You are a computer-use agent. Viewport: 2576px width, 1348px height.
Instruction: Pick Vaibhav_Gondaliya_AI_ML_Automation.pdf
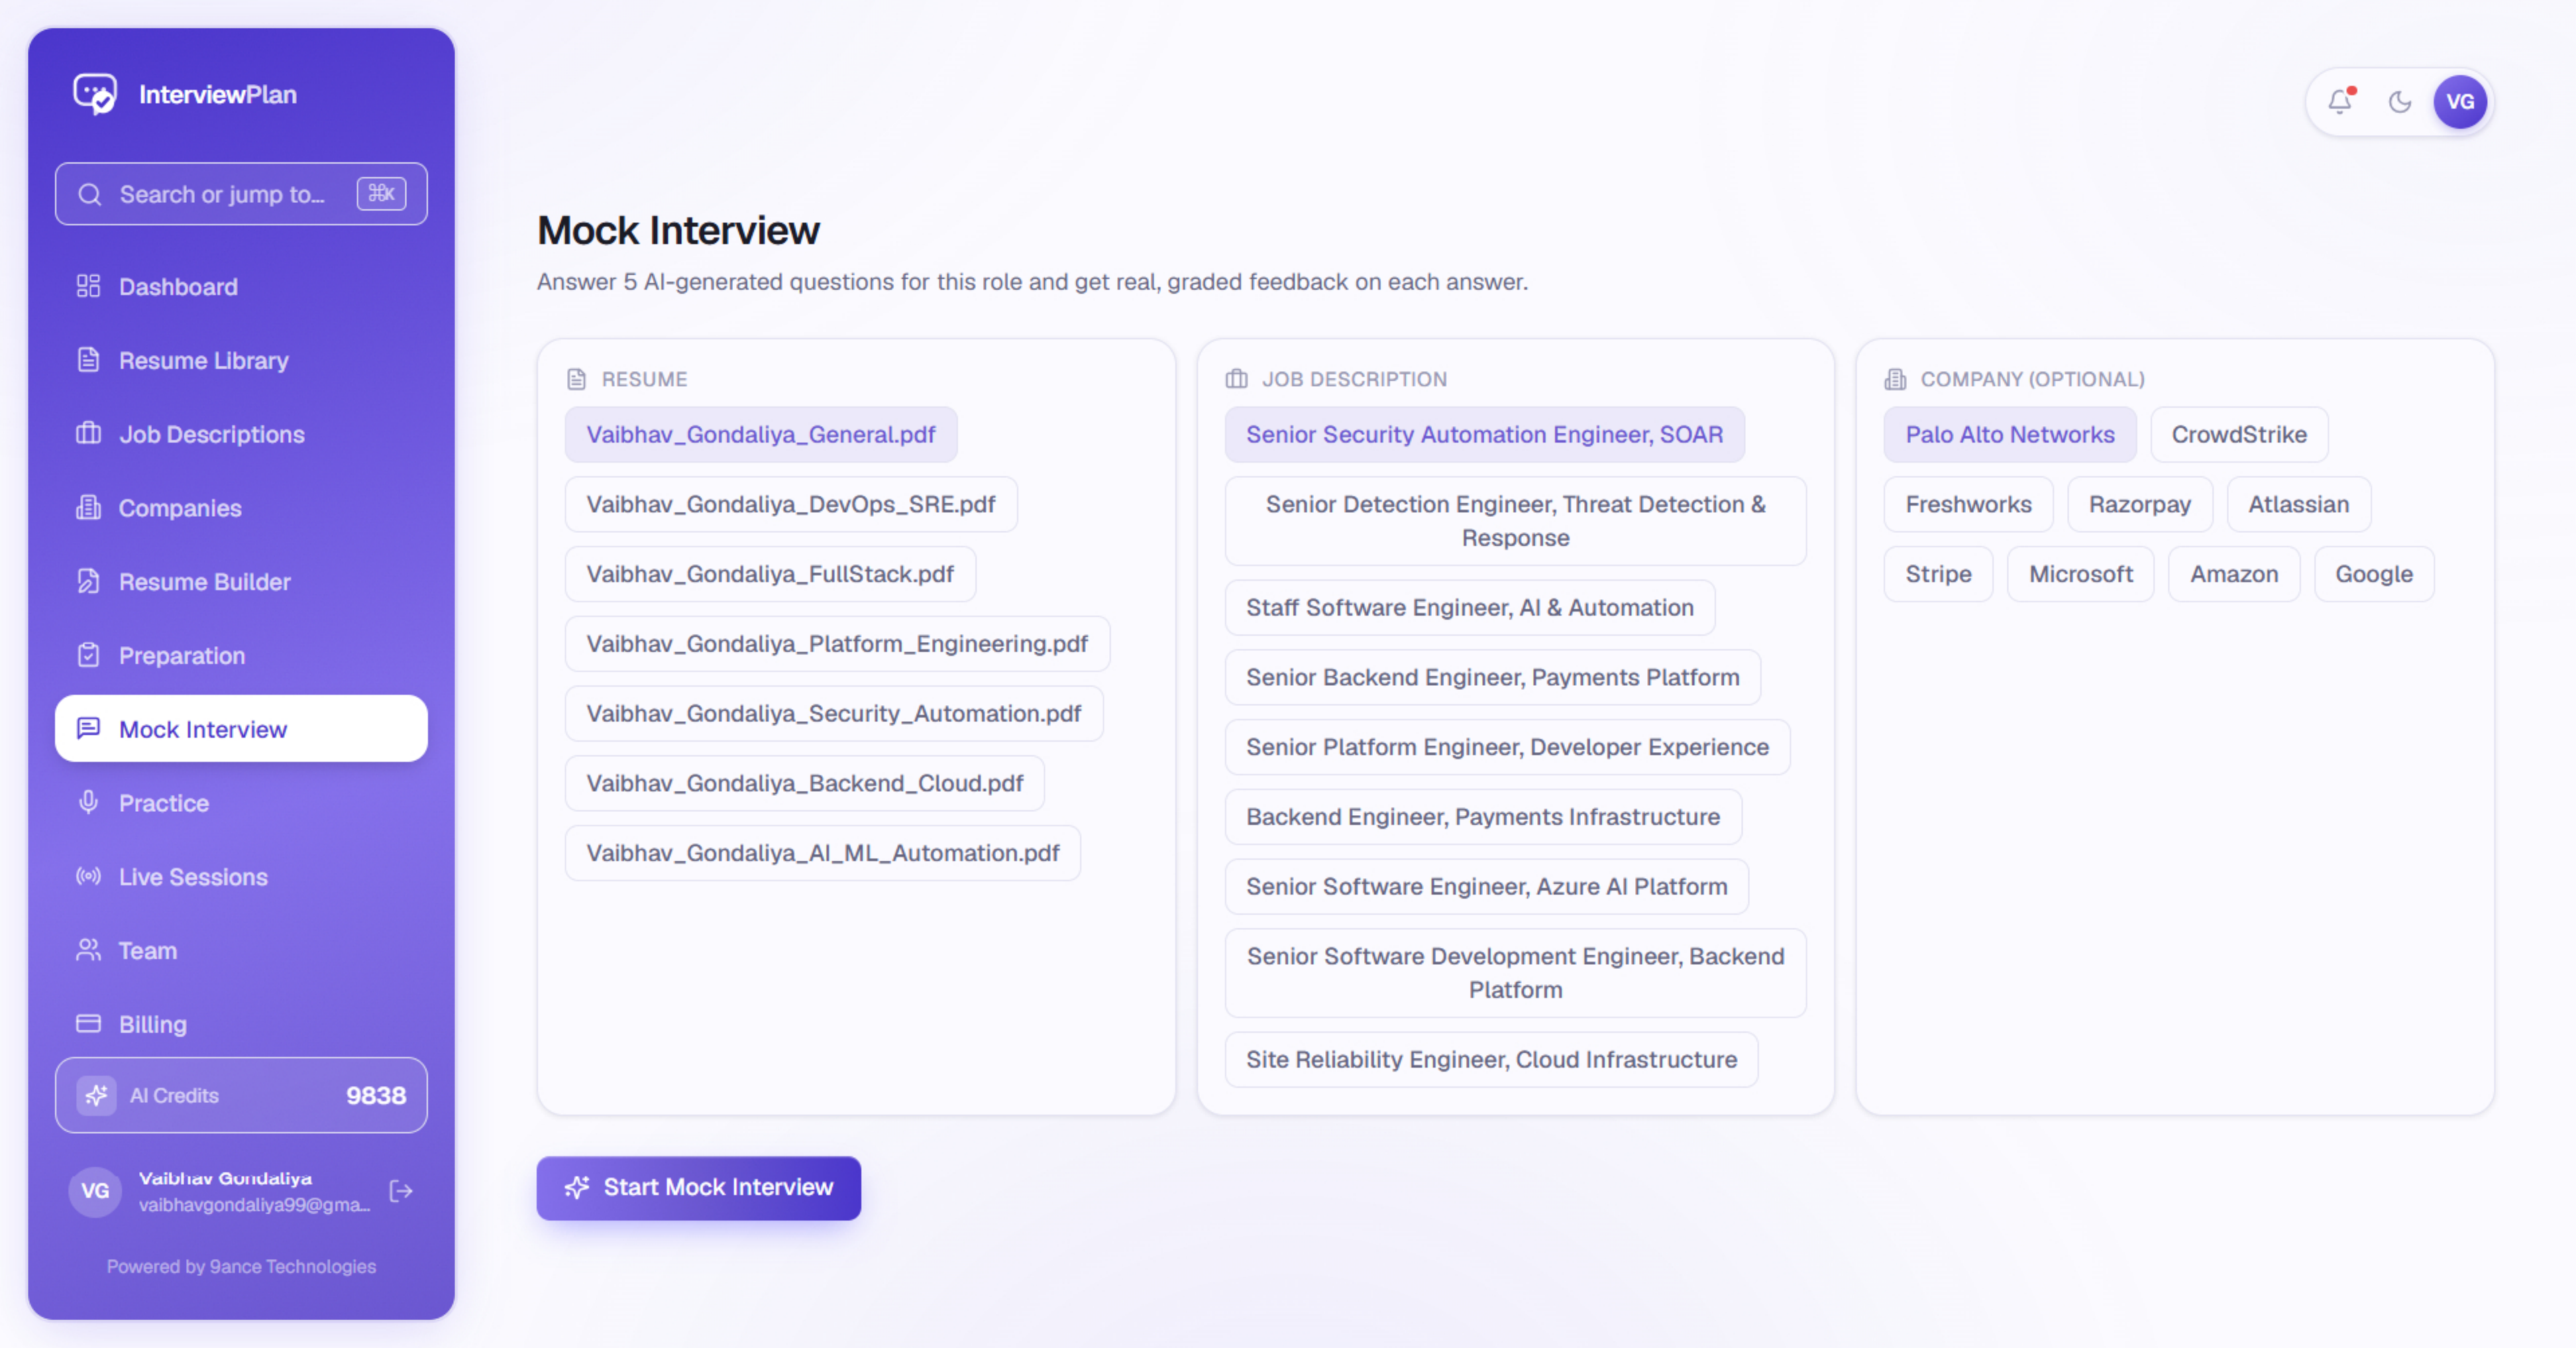[x=823, y=853]
